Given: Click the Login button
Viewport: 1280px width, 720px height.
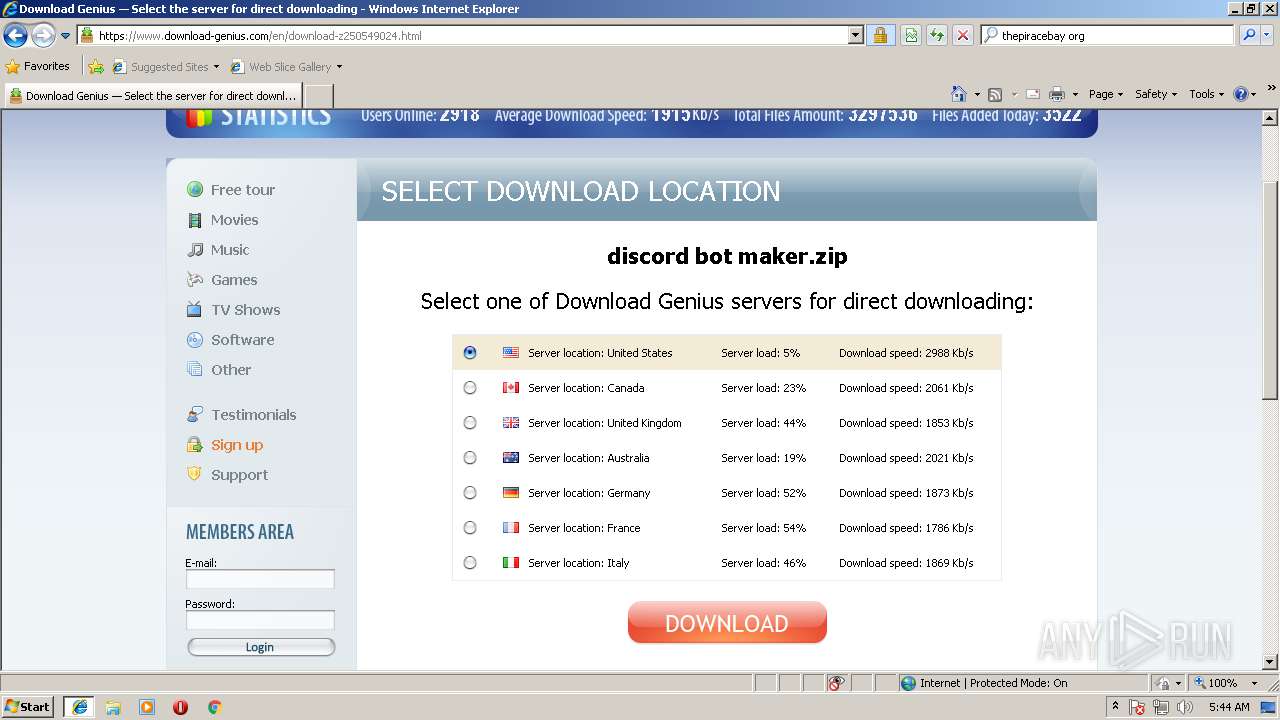Looking at the screenshot, I should [x=260, y=647].
